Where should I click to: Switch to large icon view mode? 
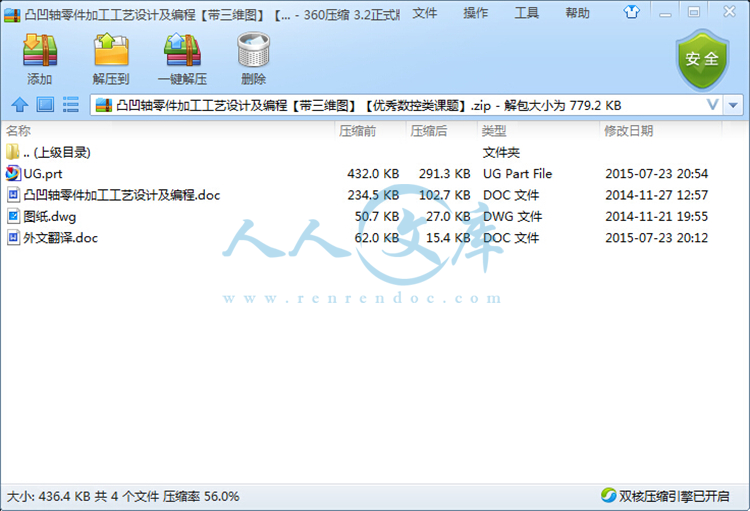pyautogui.click(x=45, y=104)
